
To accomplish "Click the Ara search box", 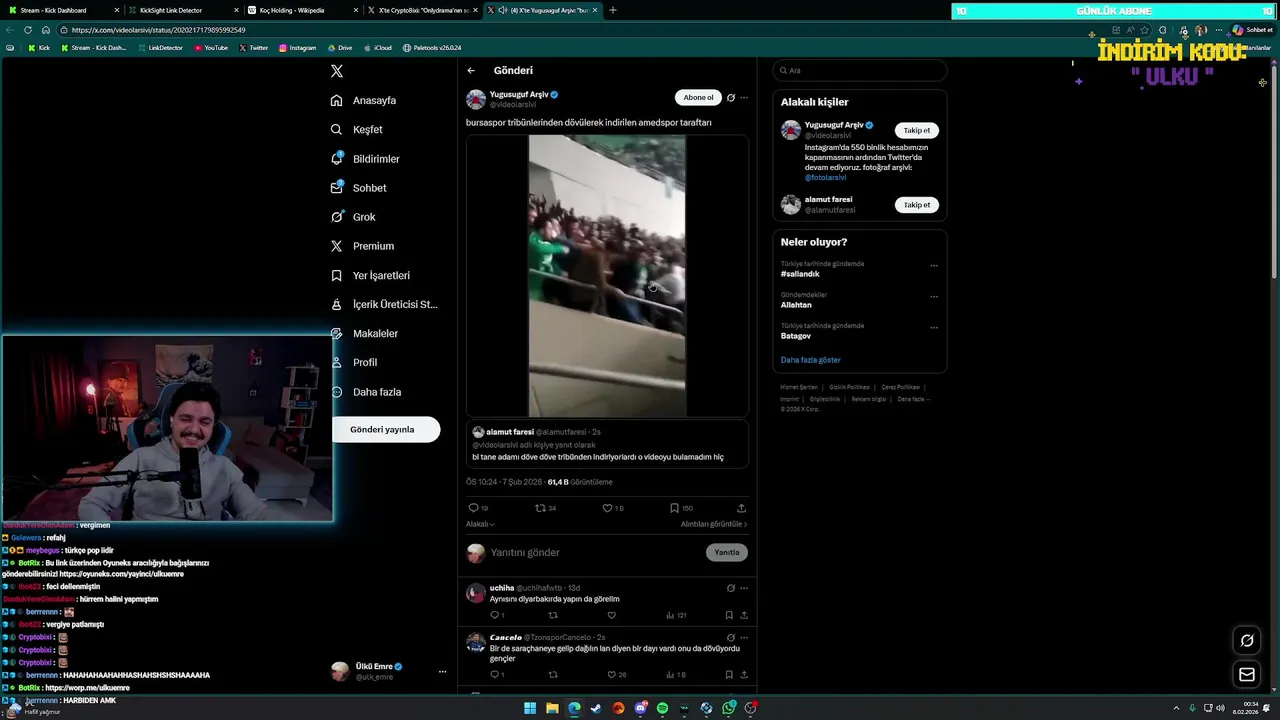I will point(859,71).
